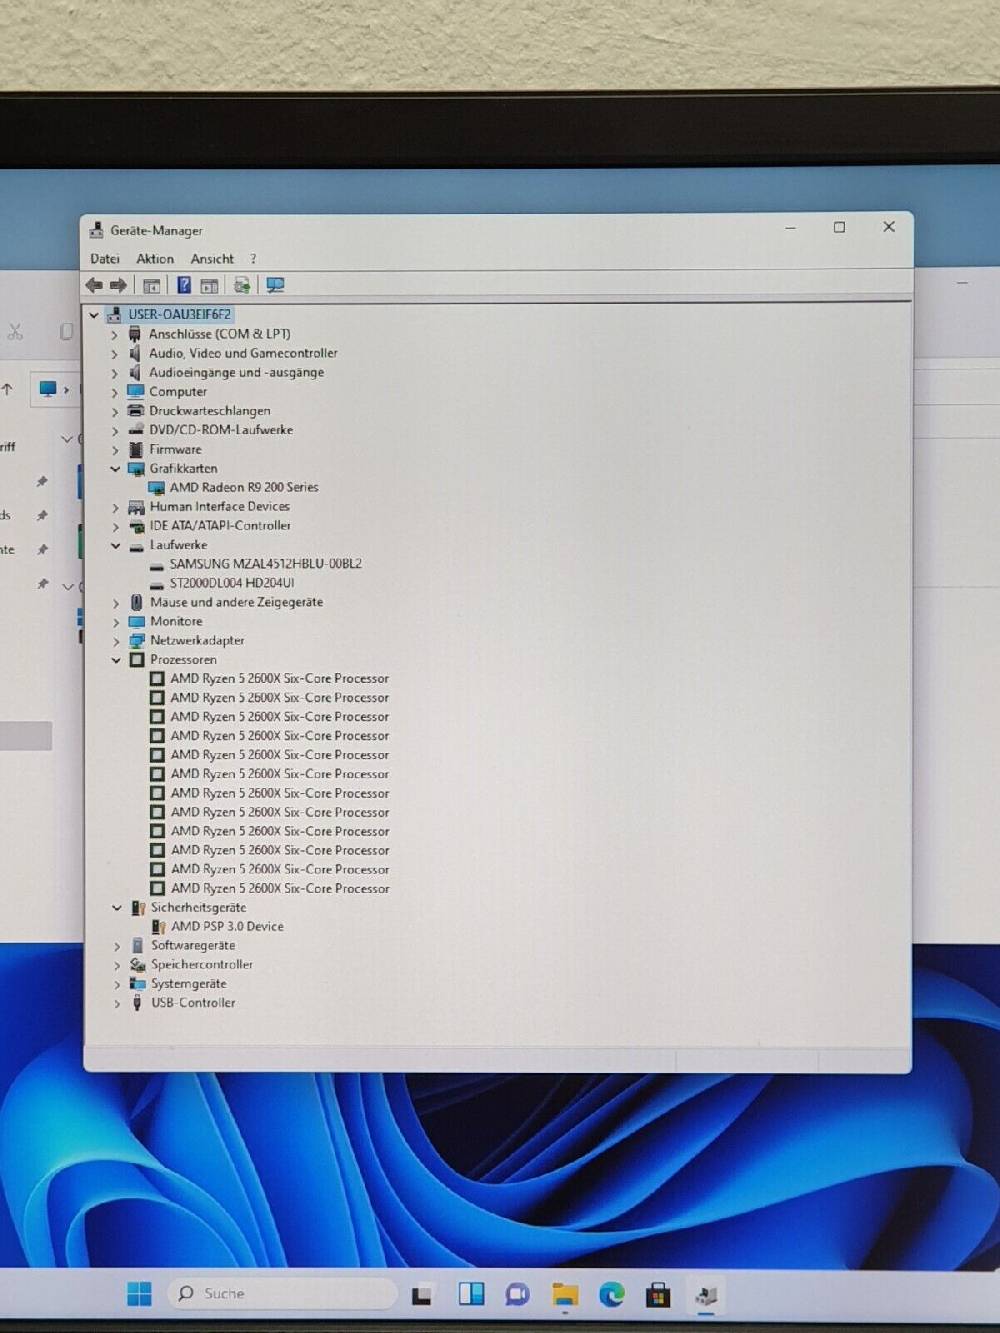1000x1333 pixels.
Task: Click the Suche search box on the taskbar
Action: (282, 1294)
